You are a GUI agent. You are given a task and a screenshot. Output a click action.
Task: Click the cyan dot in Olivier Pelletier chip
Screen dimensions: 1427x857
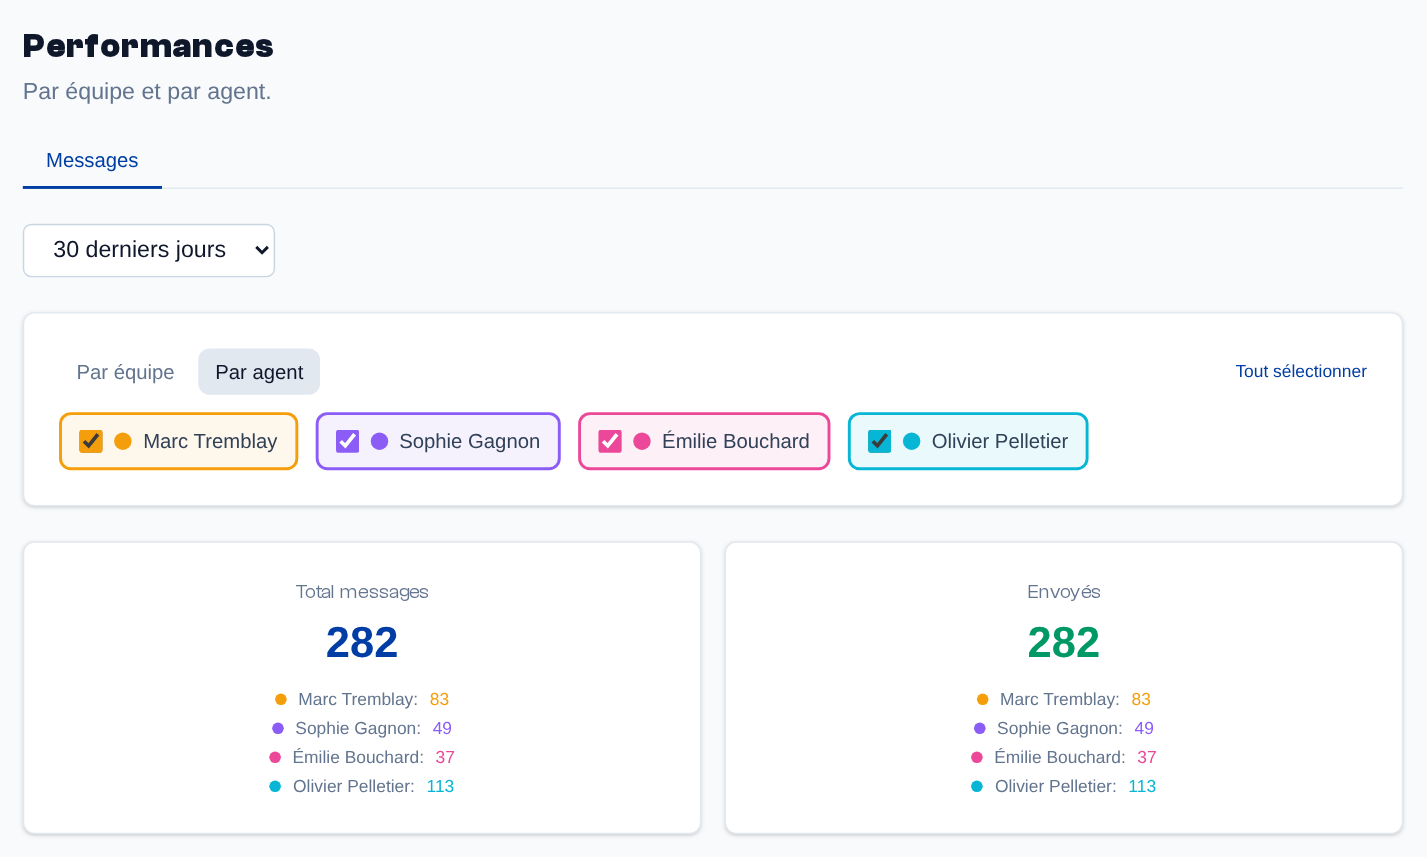click(x=912, y=441)
